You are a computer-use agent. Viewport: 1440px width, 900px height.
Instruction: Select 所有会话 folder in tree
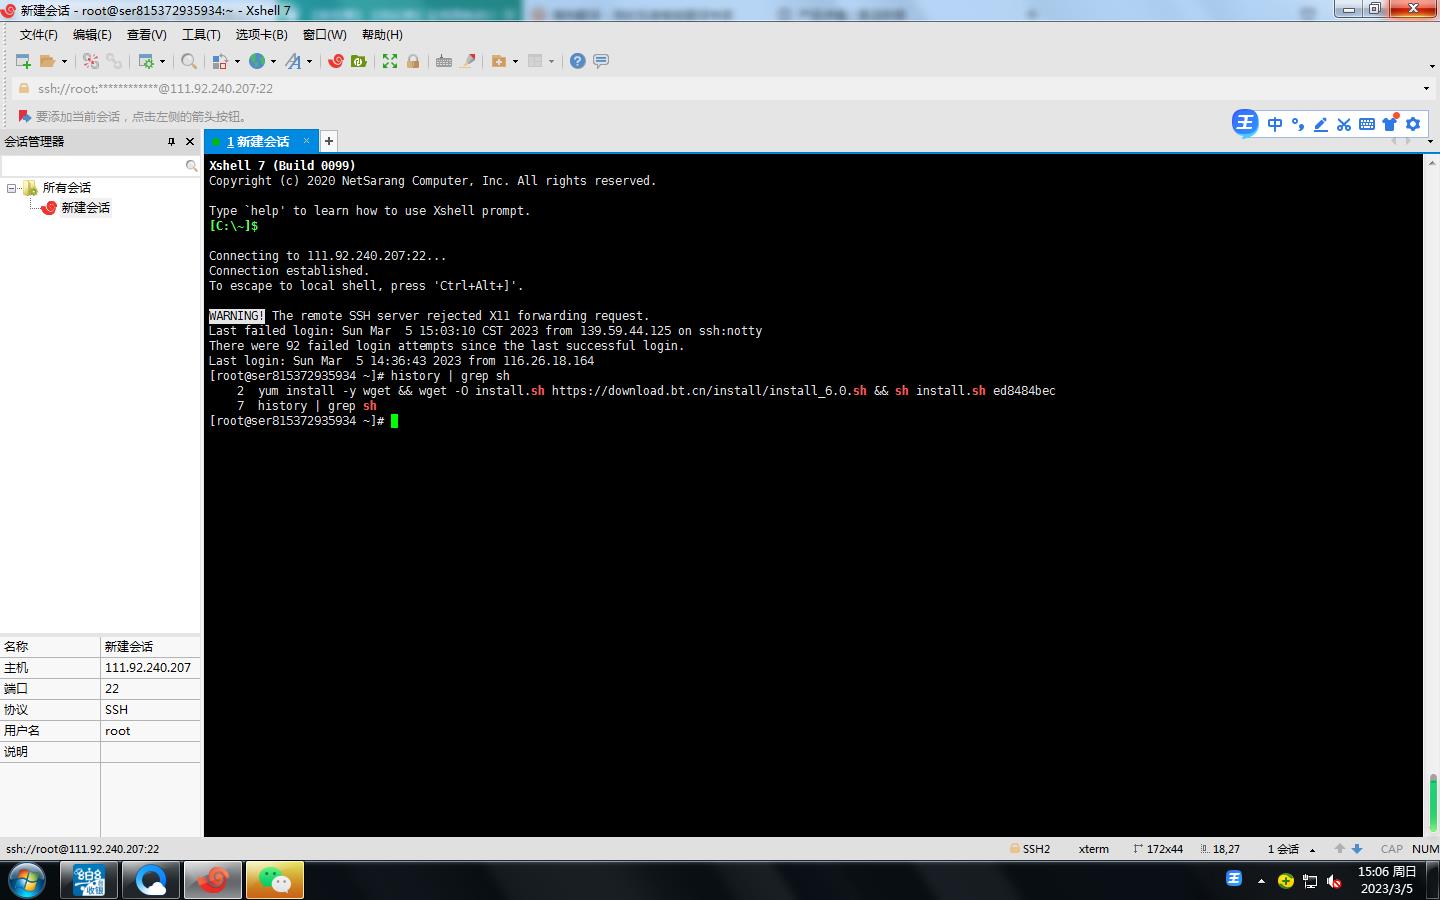[x=66, y=188]
